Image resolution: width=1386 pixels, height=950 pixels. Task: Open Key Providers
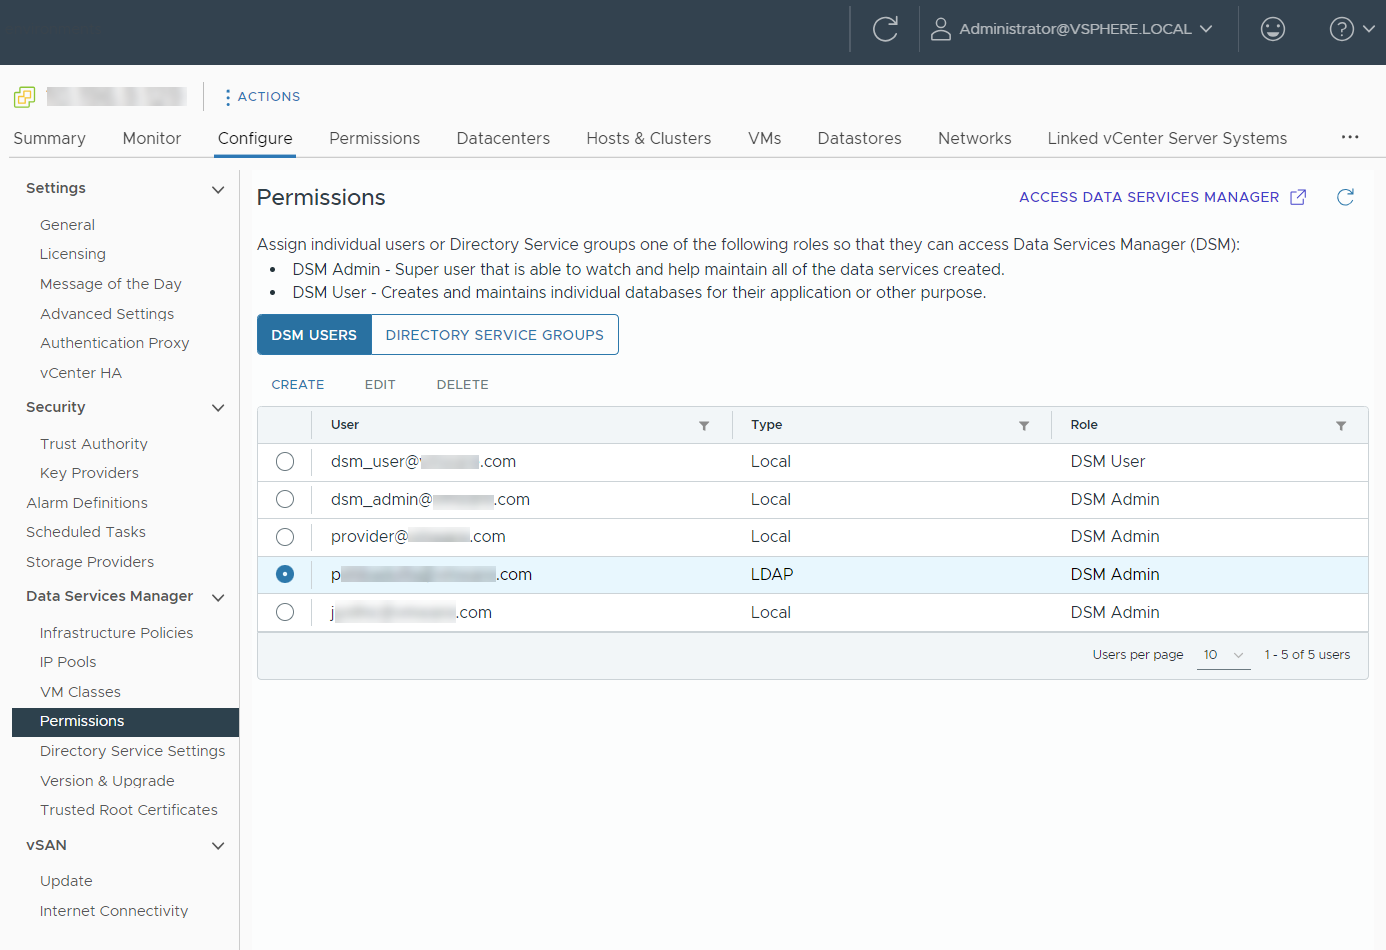tap(89, 473)
